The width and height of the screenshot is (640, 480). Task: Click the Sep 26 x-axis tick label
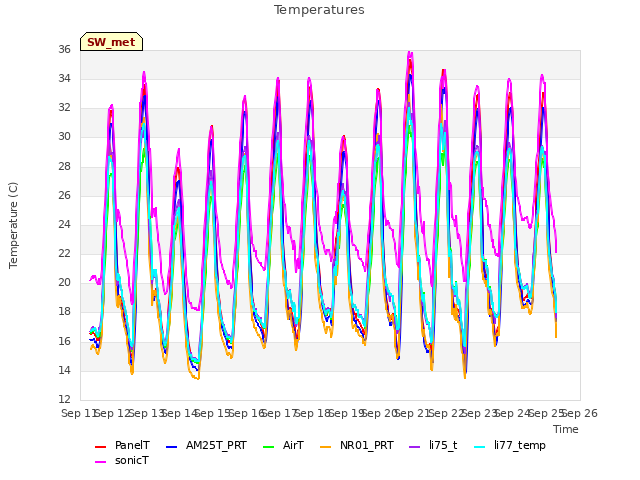[580, 413]
